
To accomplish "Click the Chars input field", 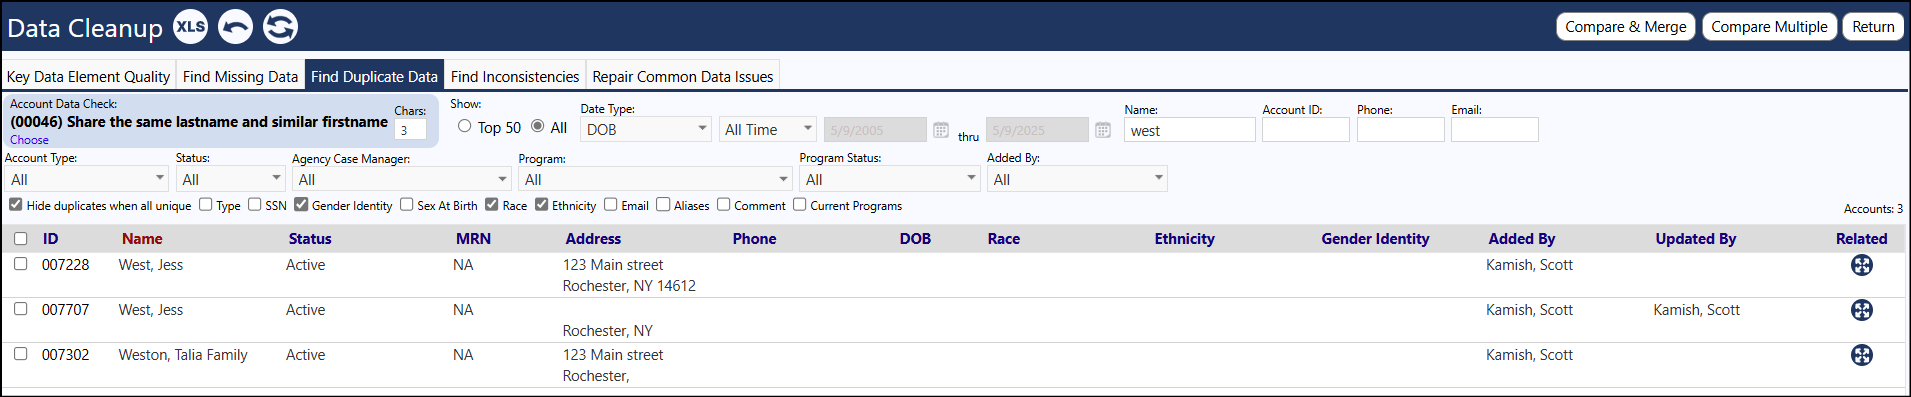I will 410,130.
